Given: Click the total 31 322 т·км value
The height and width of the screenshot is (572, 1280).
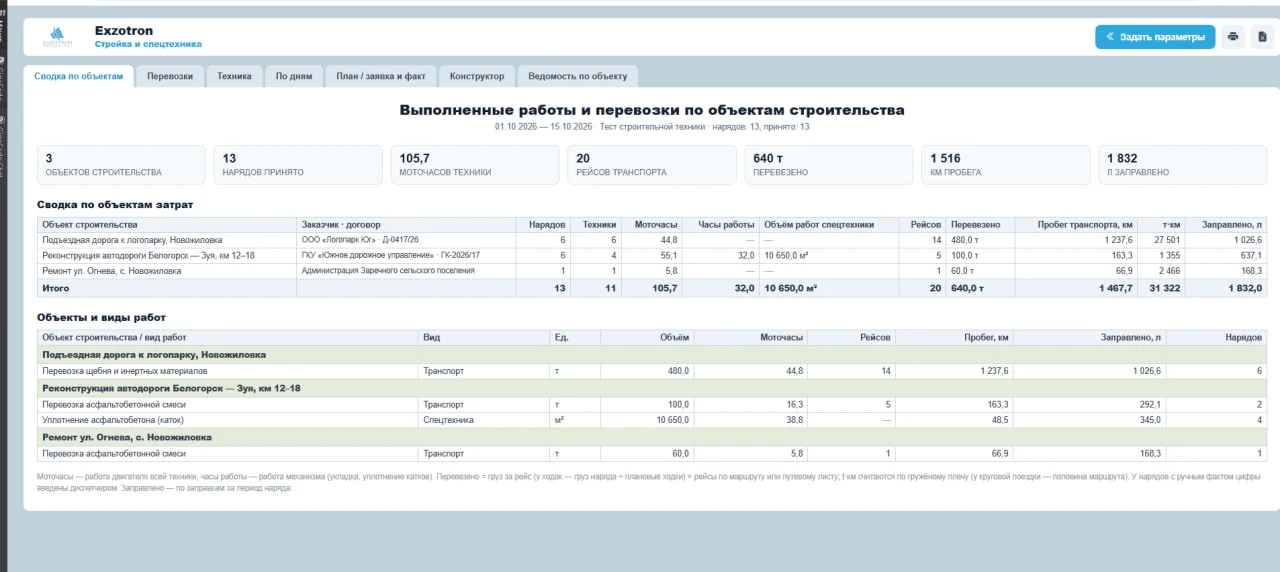Looking at the screenshot, I should coord(1166,288).
